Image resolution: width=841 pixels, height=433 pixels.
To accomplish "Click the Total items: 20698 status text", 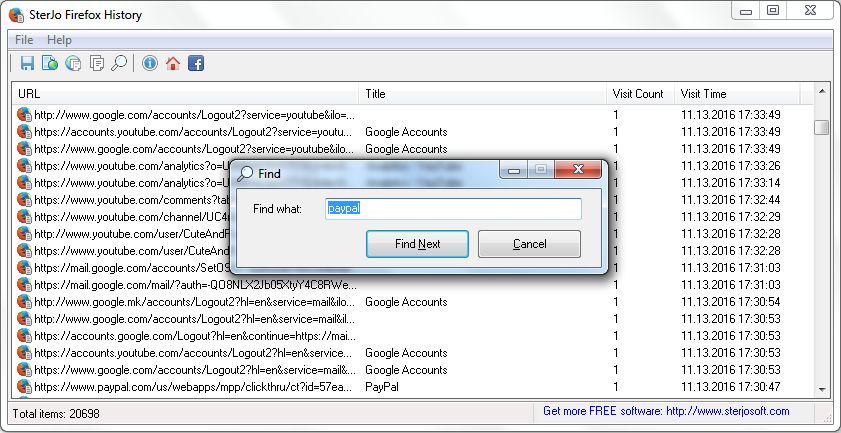I will pos(56,414).
